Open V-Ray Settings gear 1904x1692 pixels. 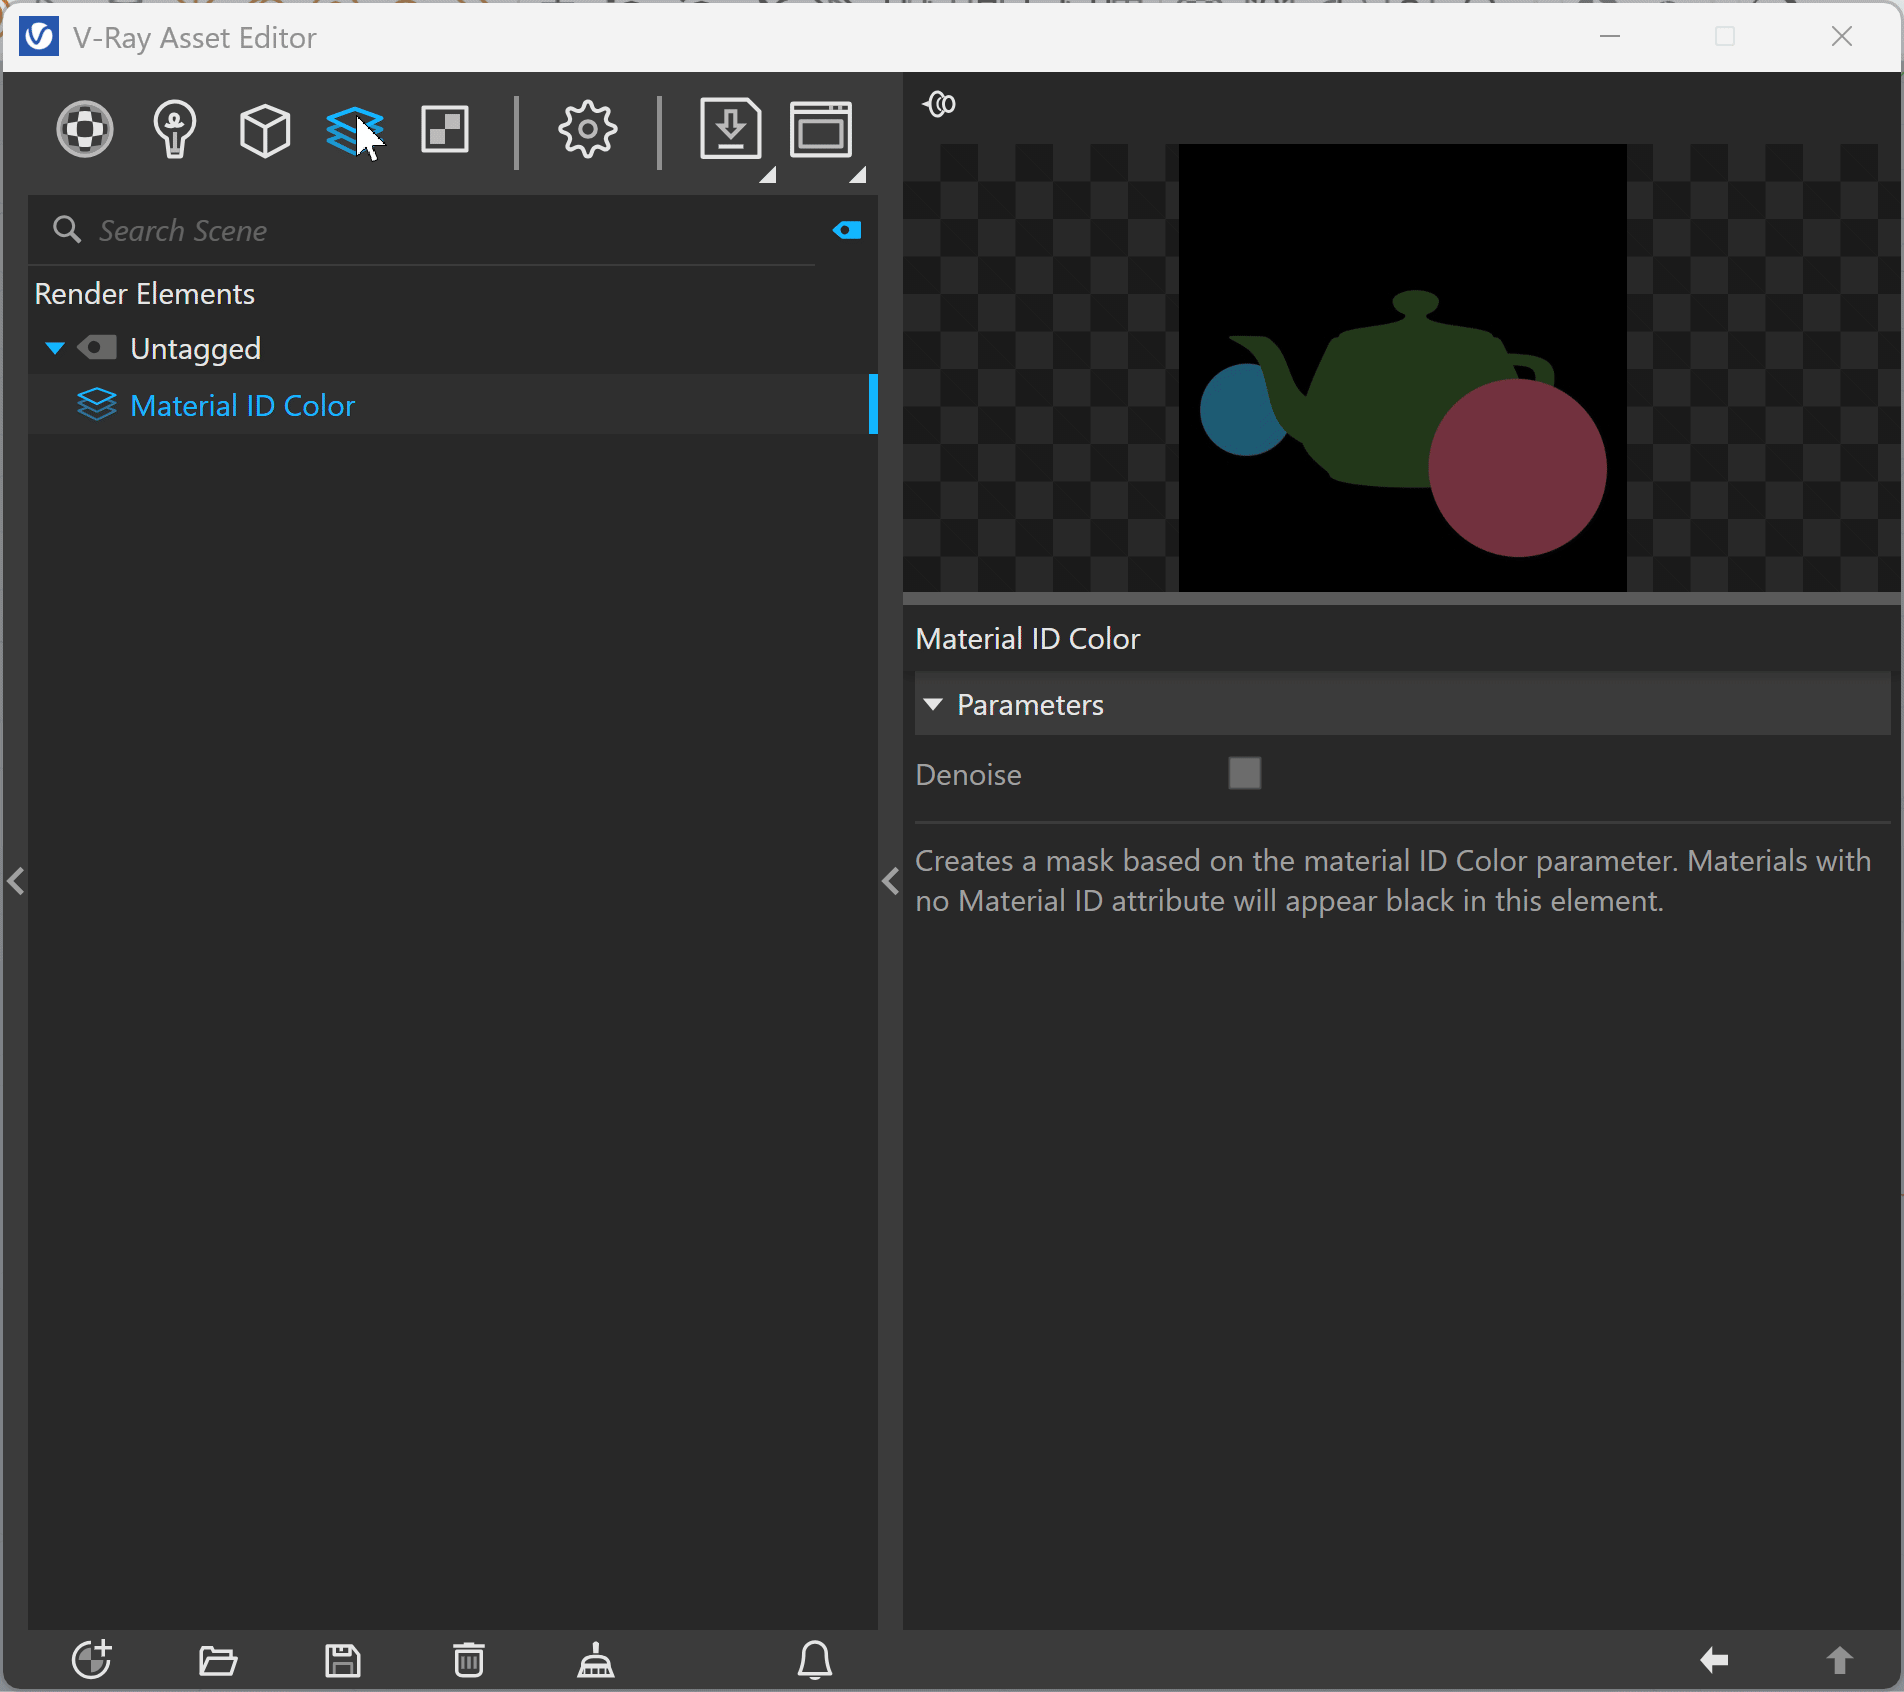[587, 129]
